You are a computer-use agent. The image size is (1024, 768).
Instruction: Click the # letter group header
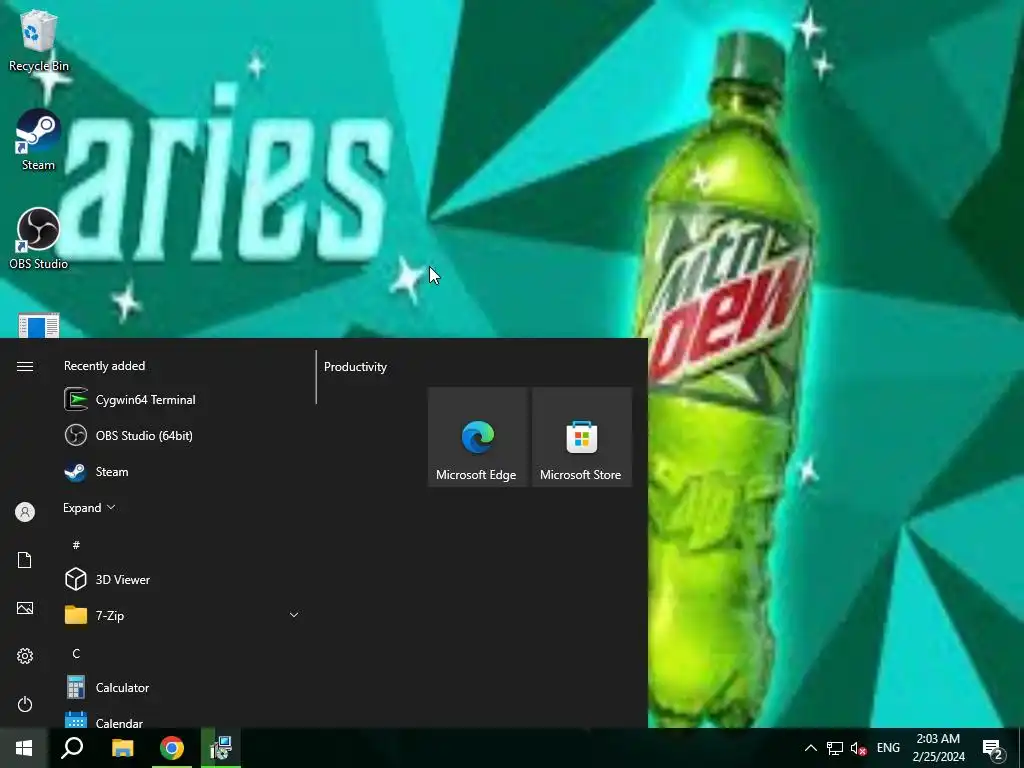tap(76, 545)
